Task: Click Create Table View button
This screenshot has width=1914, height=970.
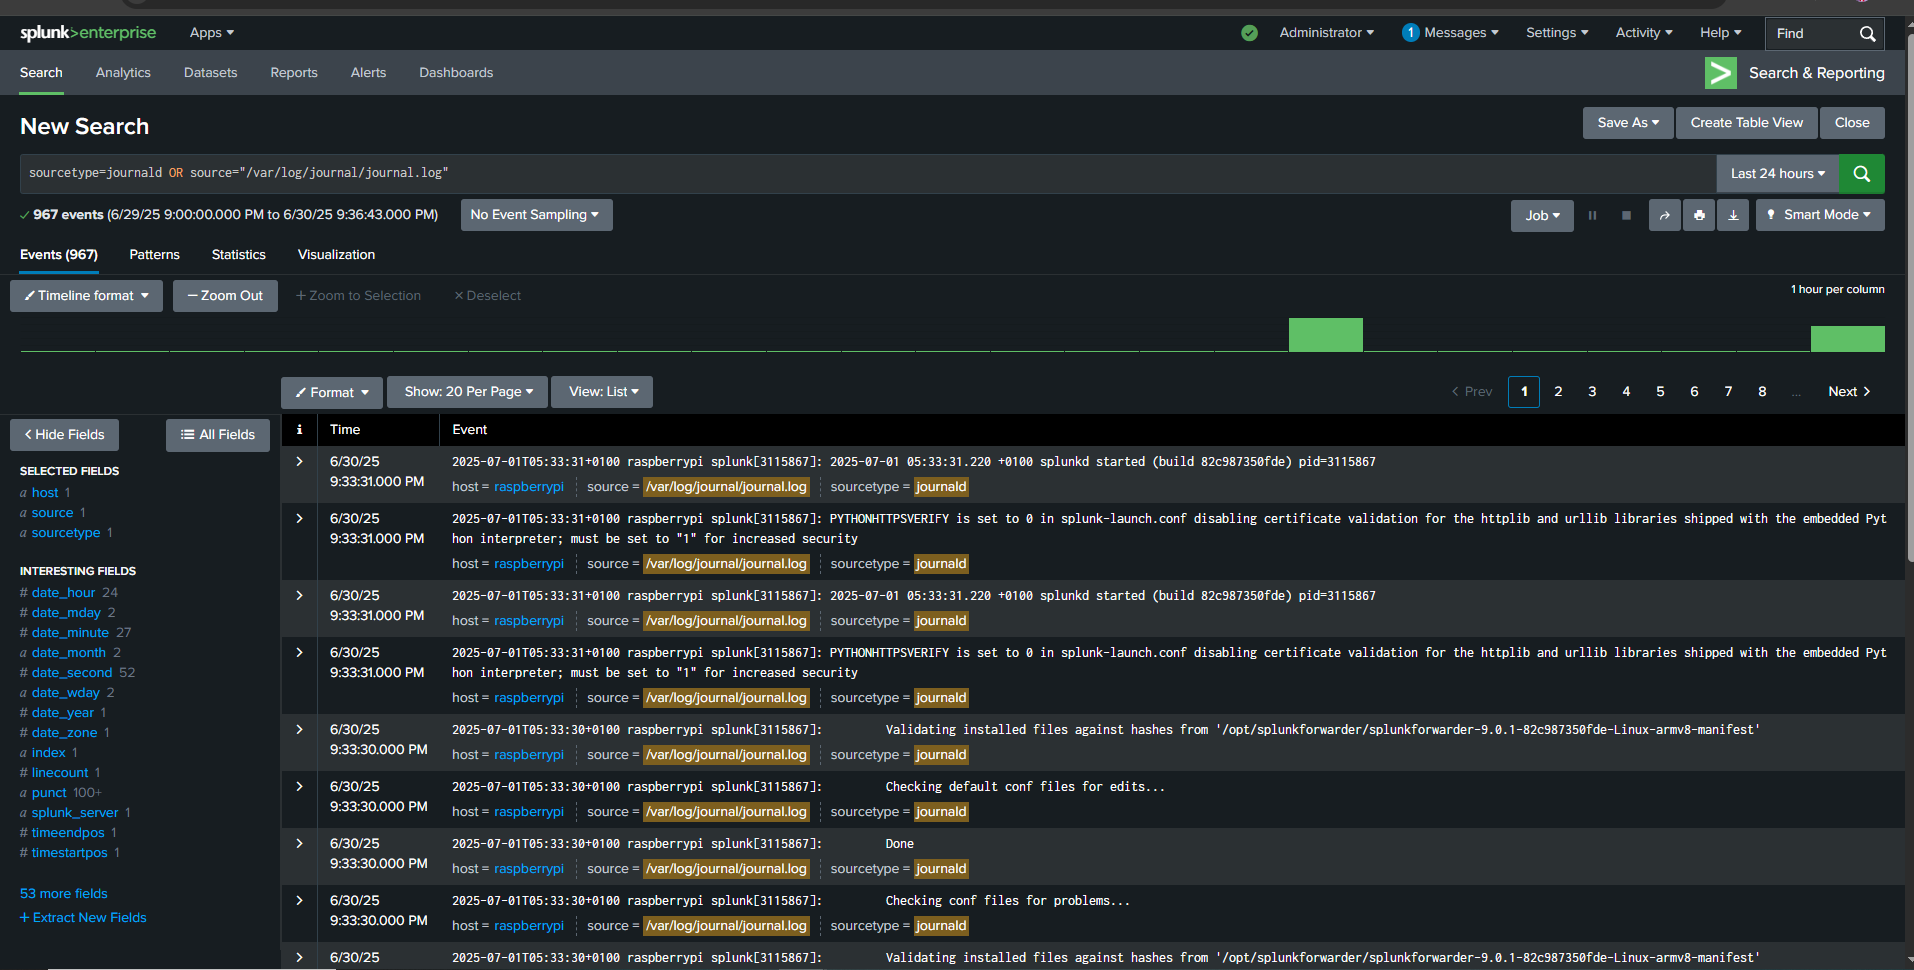Action: 1747,123
